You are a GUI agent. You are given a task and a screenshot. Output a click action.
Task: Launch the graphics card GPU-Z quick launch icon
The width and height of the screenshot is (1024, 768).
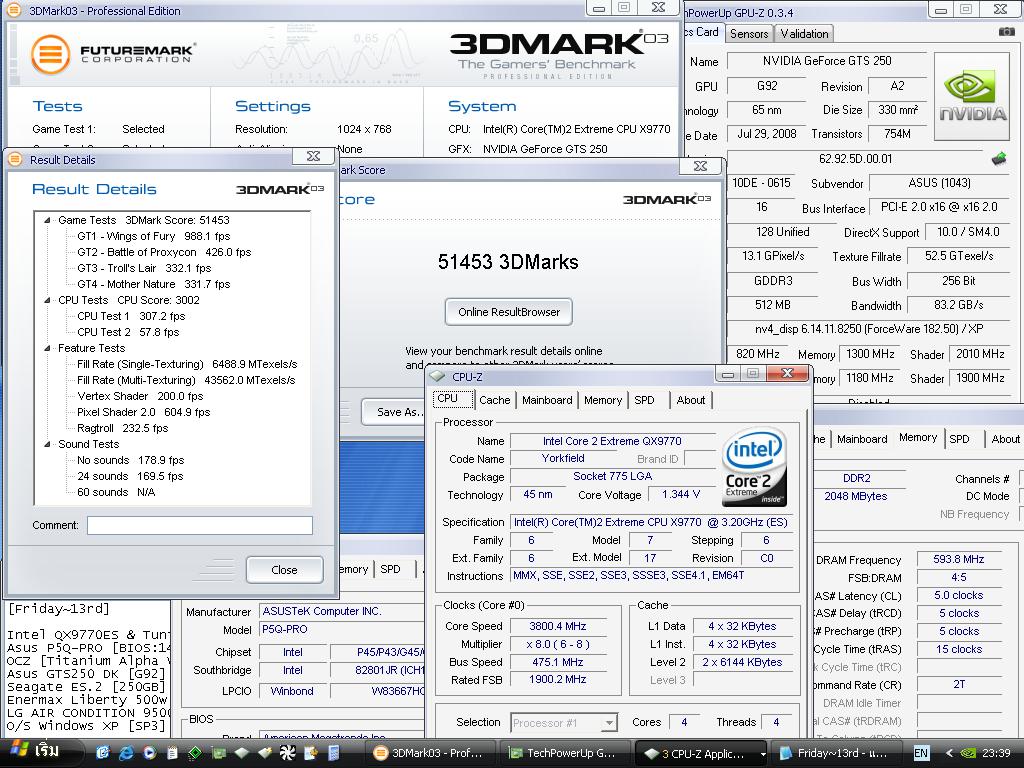click(x=218, y=753)
